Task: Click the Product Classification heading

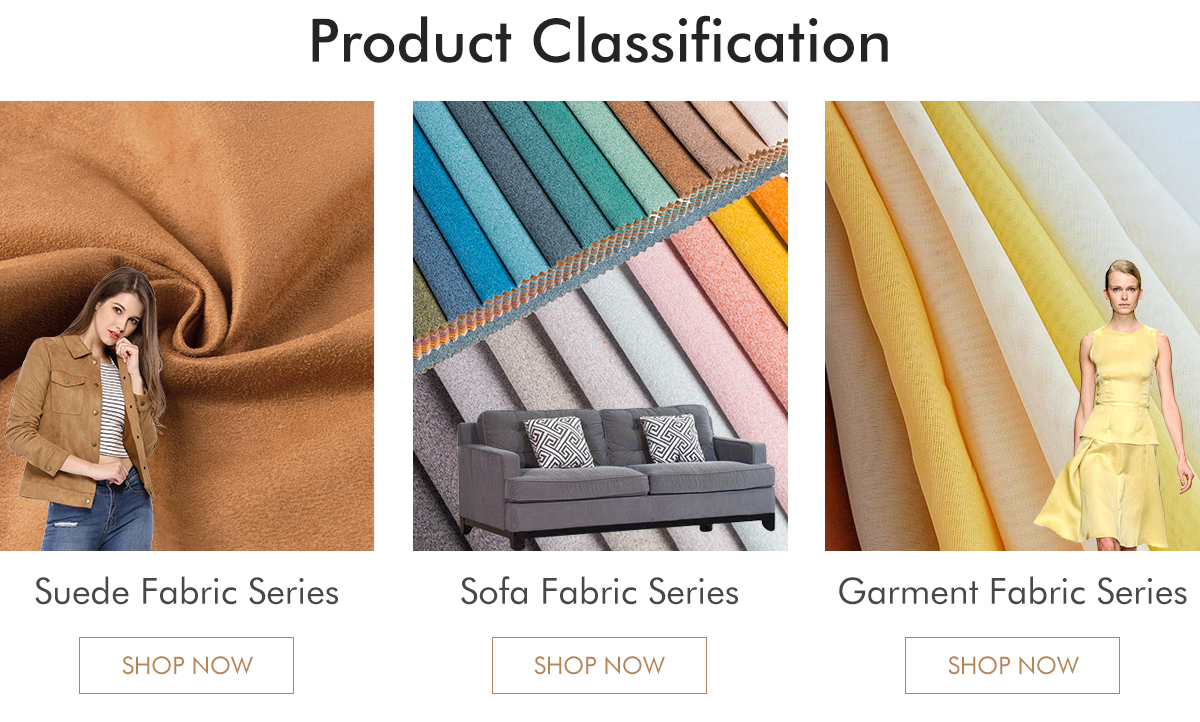Action: (x=599, y=42)
